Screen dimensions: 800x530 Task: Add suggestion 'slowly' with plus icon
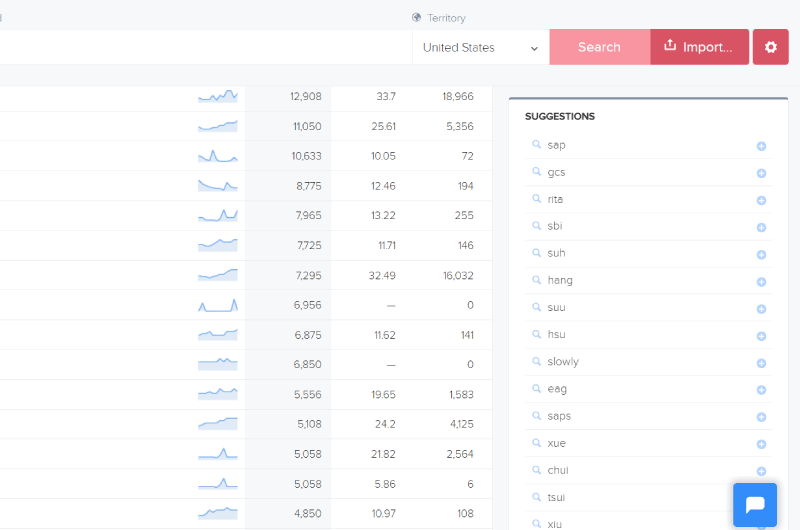tap(761, 363)
